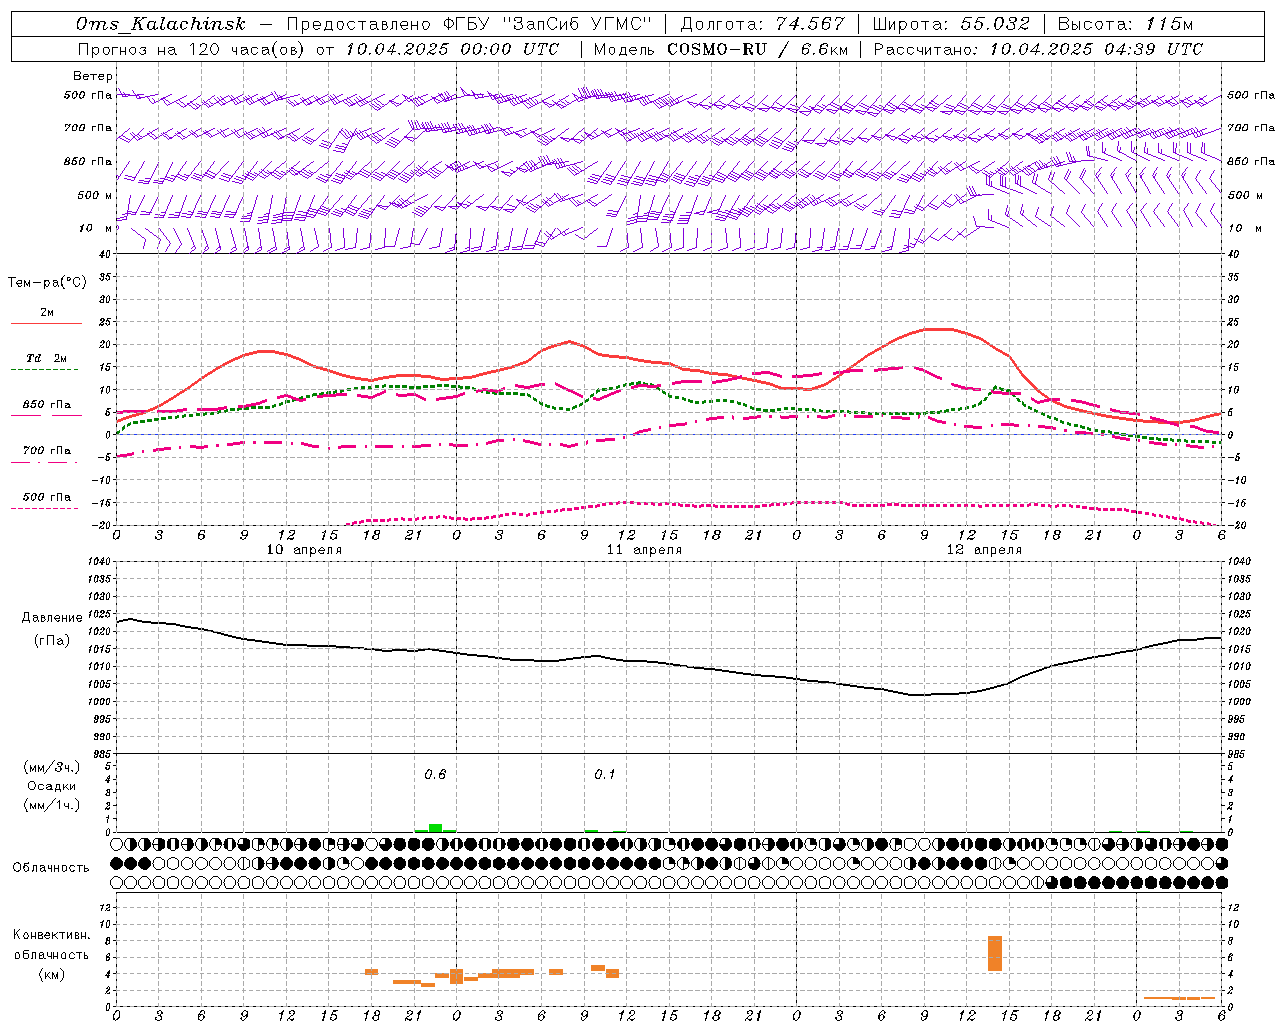
Task: Click the right-side 700 гПа wind level label
Action: pyautogui.click(x=1251, y=128)
